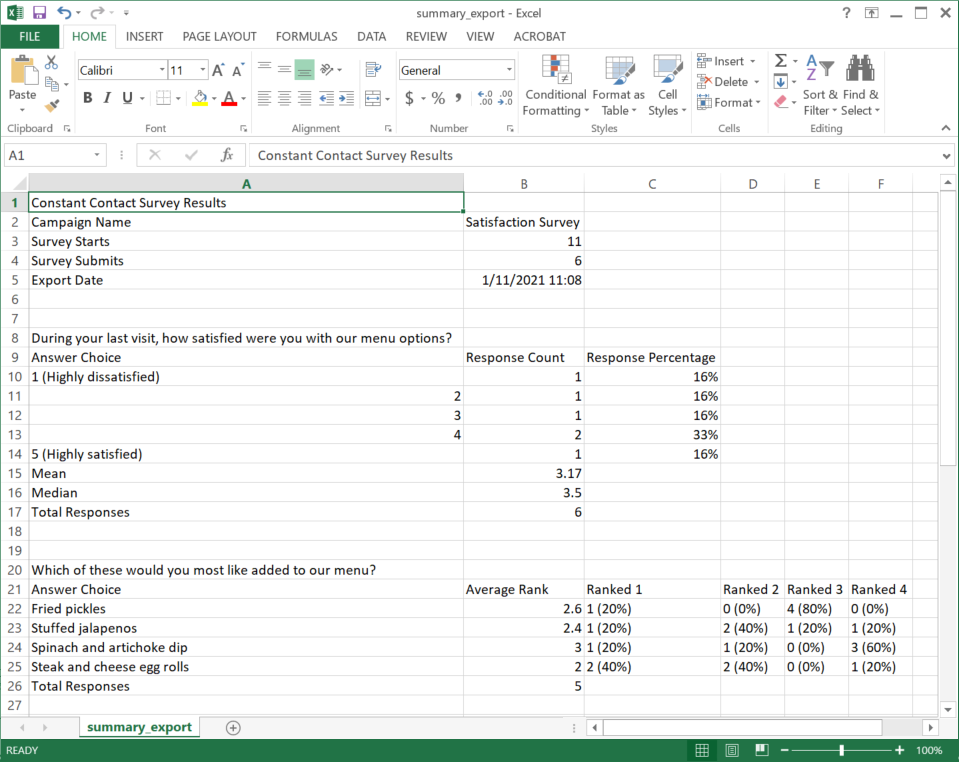Align text left
Image resolution: width=959 pixels, height=762 pixels.
pos(264,98)
